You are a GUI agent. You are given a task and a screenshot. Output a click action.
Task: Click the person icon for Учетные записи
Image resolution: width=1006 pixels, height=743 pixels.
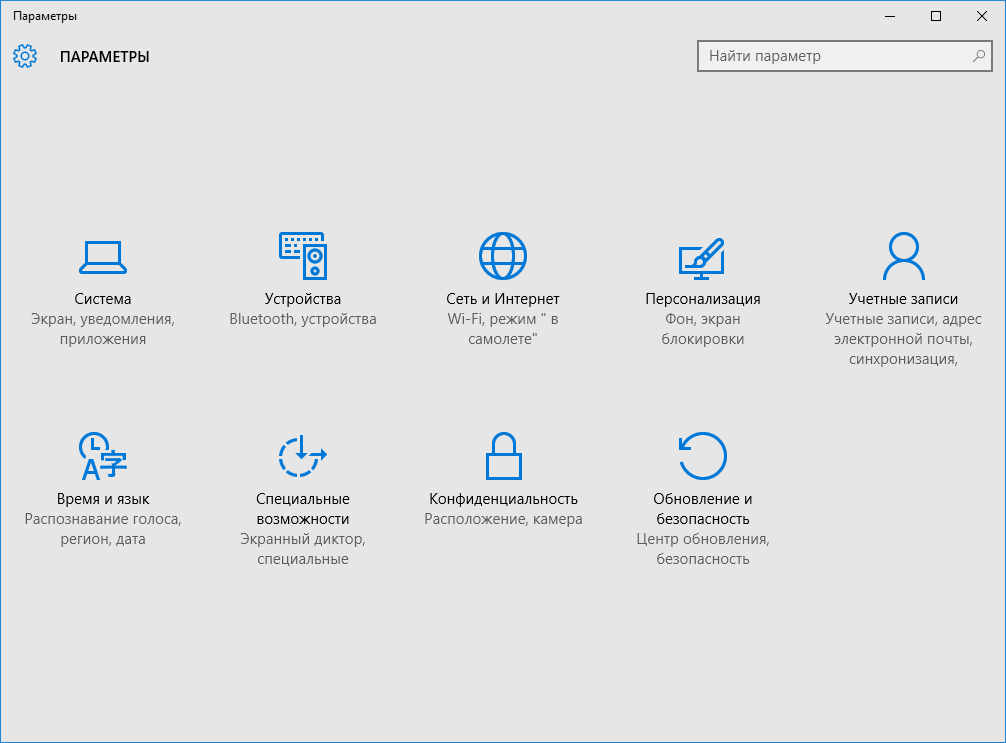(903, 256)
